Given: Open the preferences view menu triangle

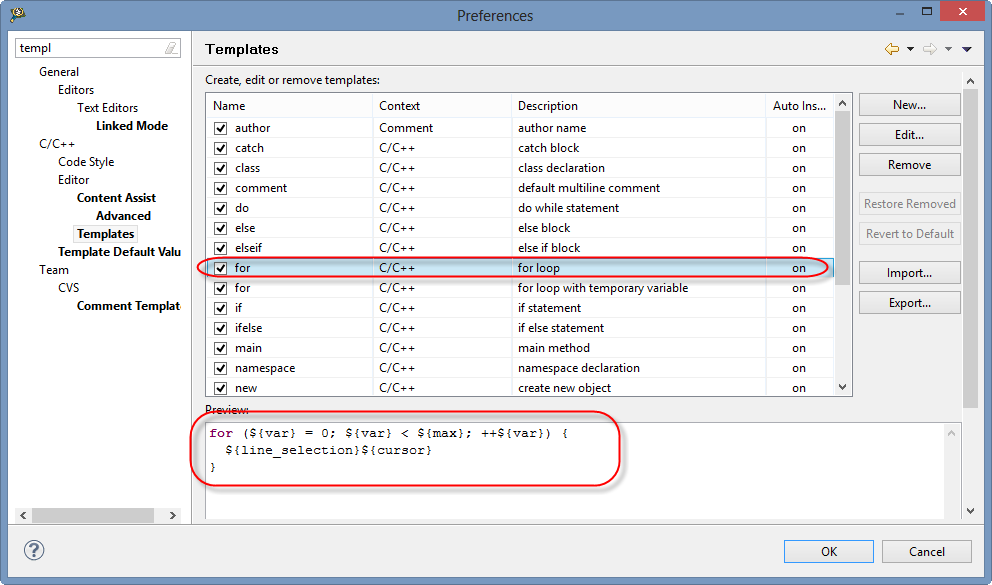Looking at the screenshot, I should tap(967, 49).
